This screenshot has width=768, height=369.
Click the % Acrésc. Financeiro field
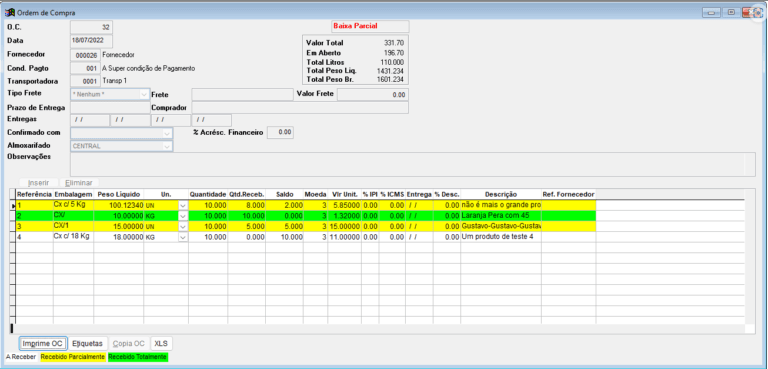pyautogui.click(x=280, y=133)
